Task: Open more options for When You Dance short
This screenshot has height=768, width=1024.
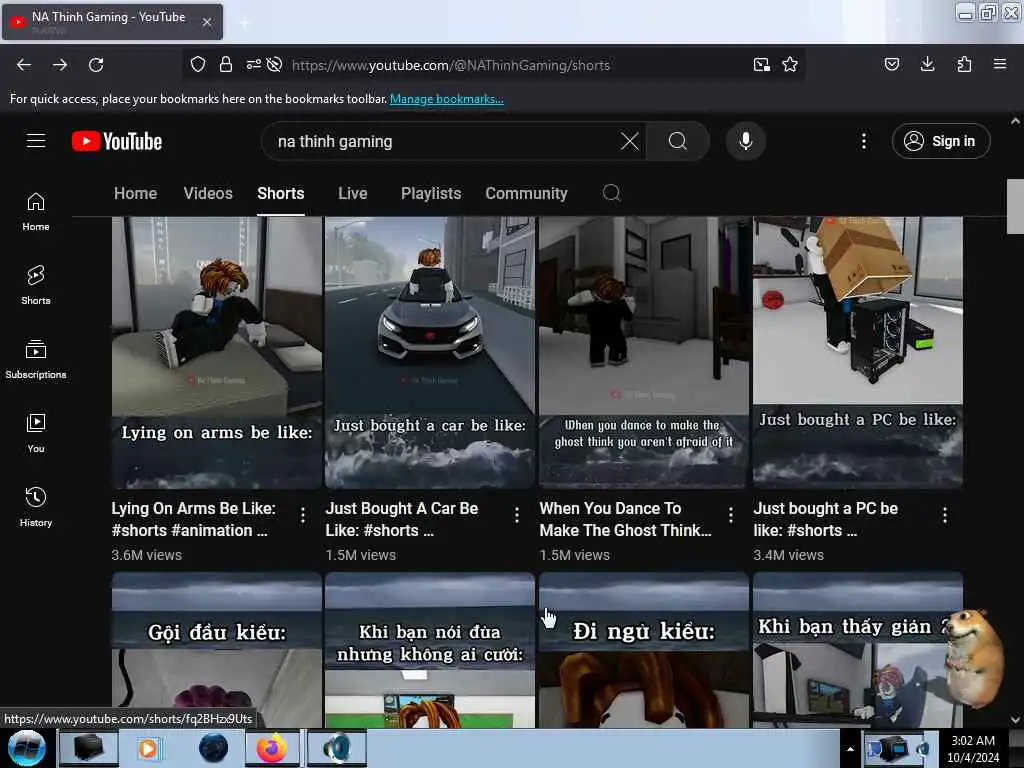Action: [x=731, y=515]
